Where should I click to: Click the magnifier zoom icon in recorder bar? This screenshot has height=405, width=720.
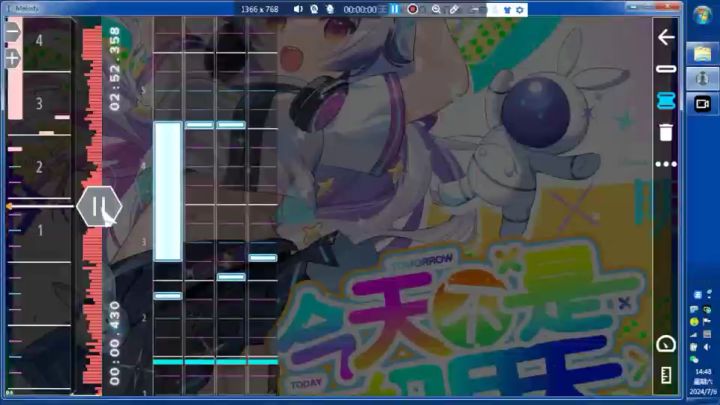[436, 9]
